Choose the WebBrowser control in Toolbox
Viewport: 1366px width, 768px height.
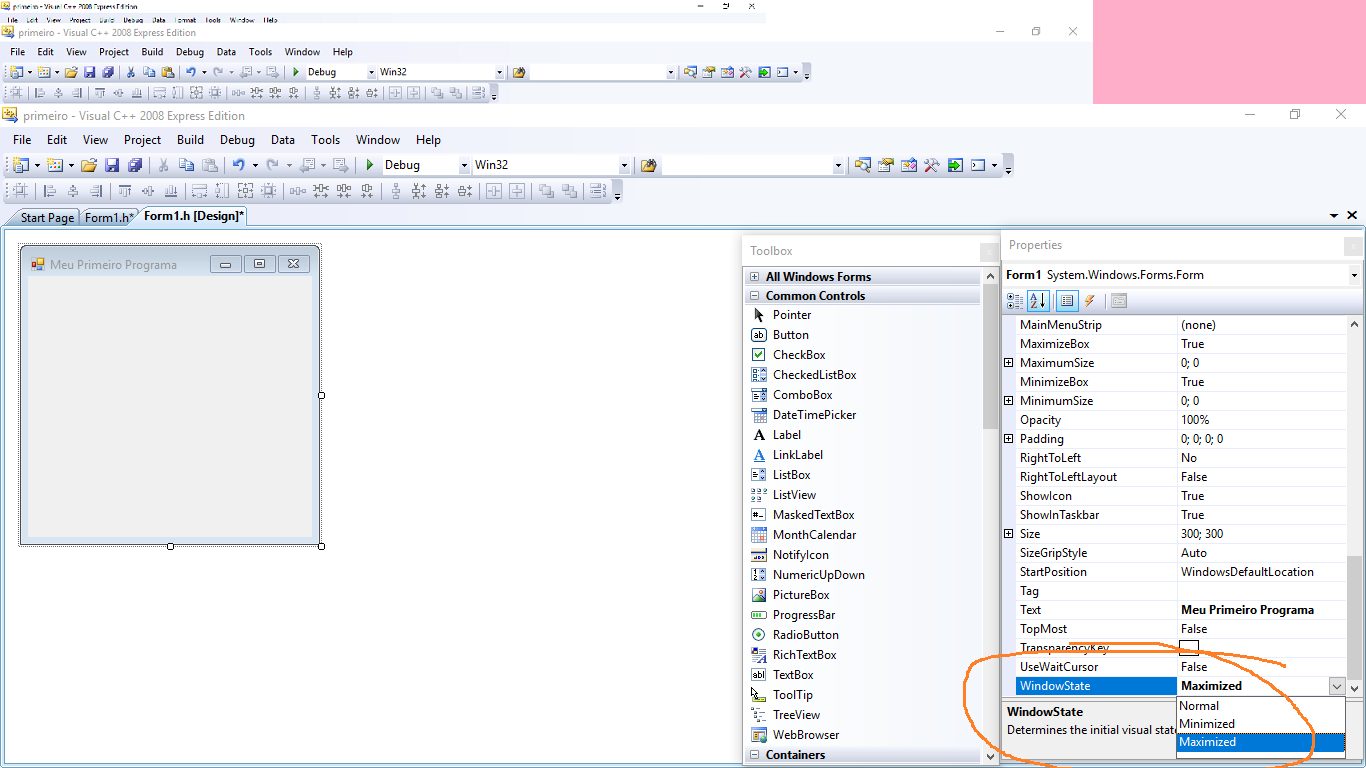pyautogui.click(x=805, y=735)
